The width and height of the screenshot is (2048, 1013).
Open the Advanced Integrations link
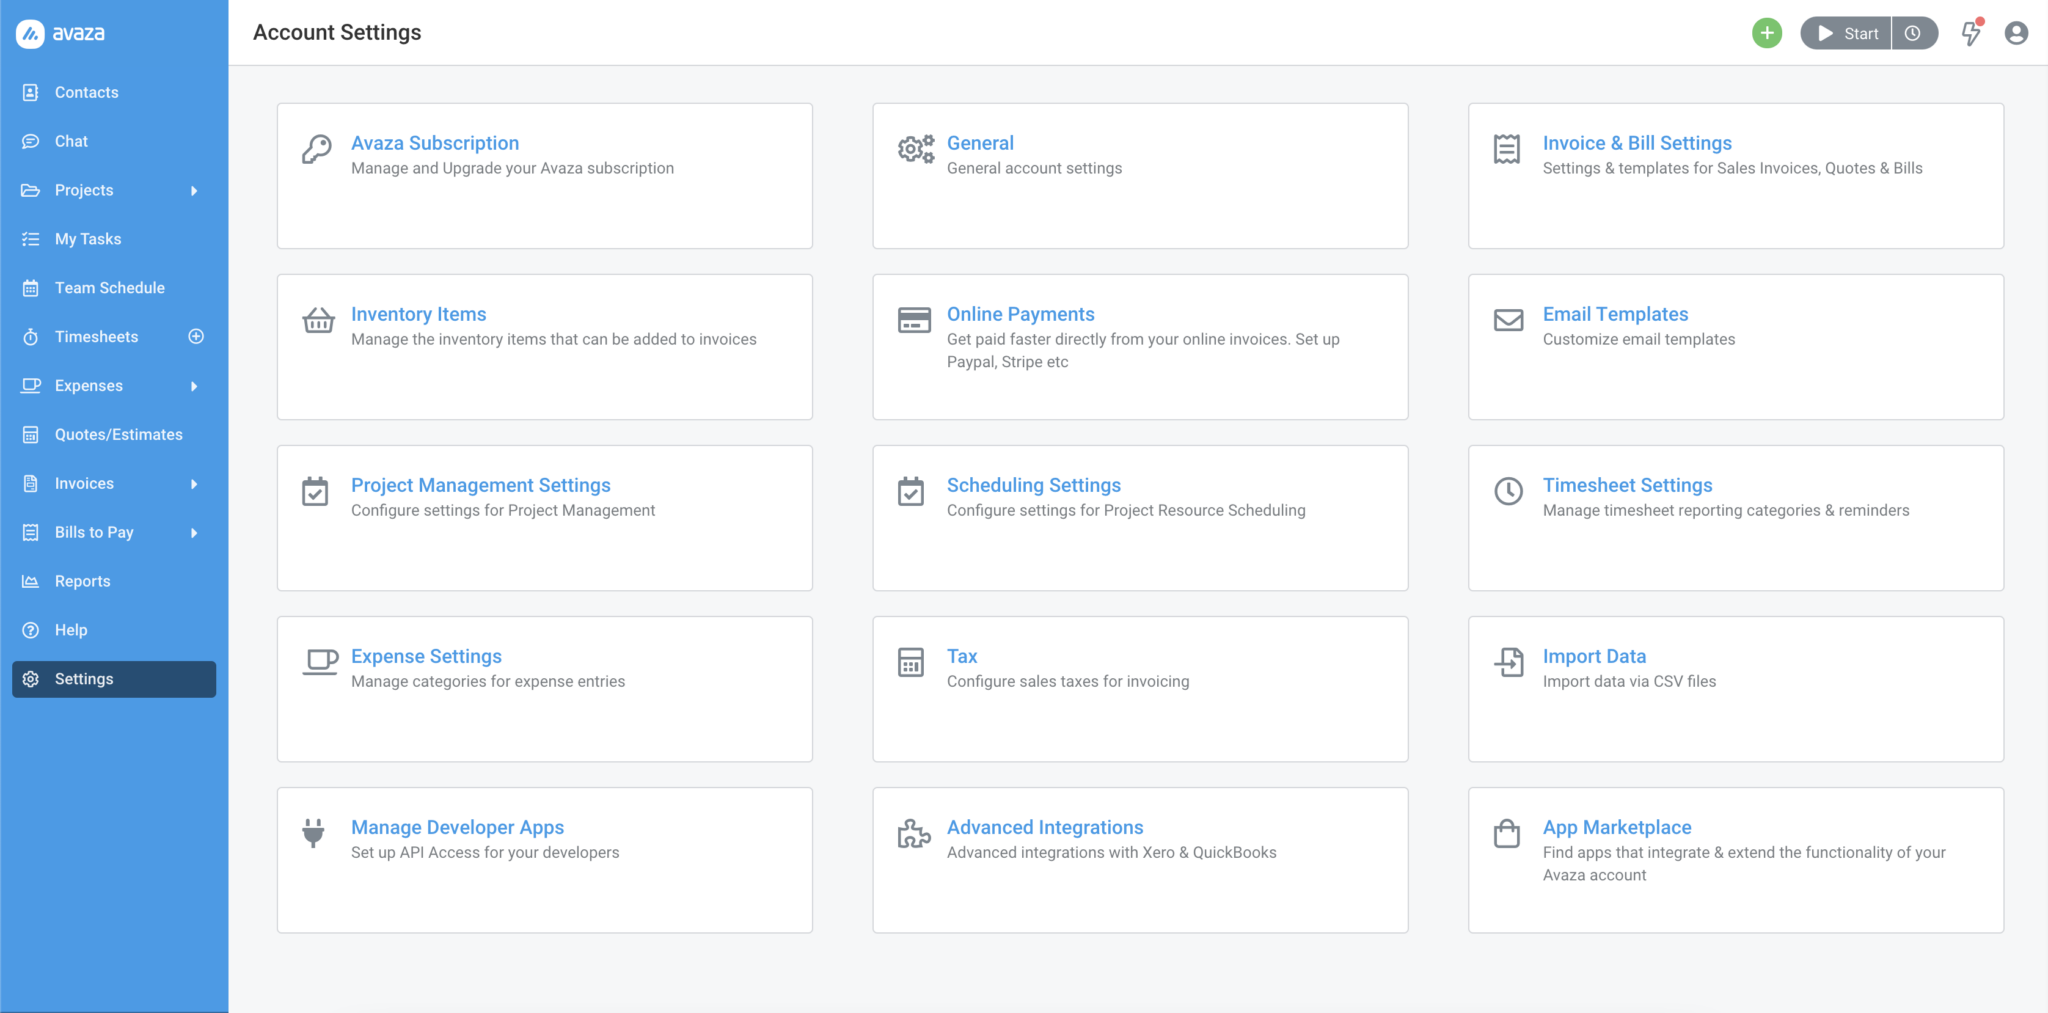coord(1045,827)
